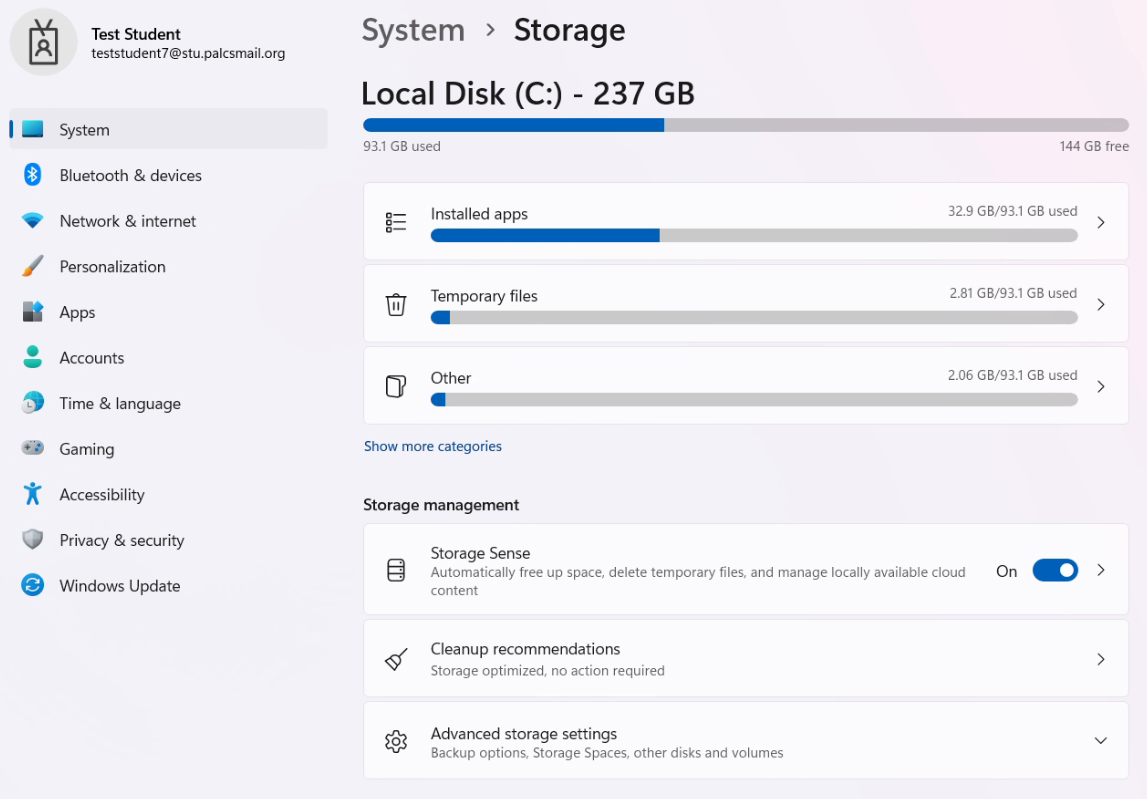
Task: Click the Backup options, Storage Spaces description
Action: pos(606,752)
